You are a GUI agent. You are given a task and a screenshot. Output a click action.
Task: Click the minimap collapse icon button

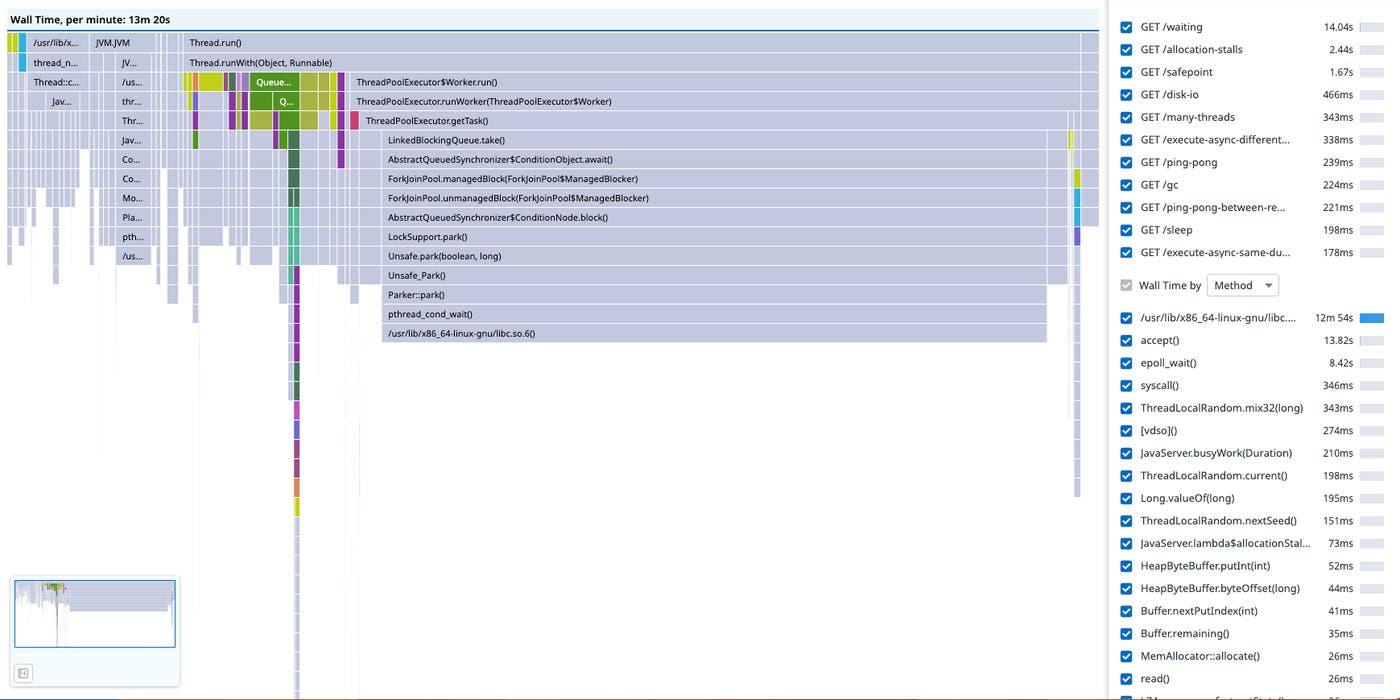(23, 673)
